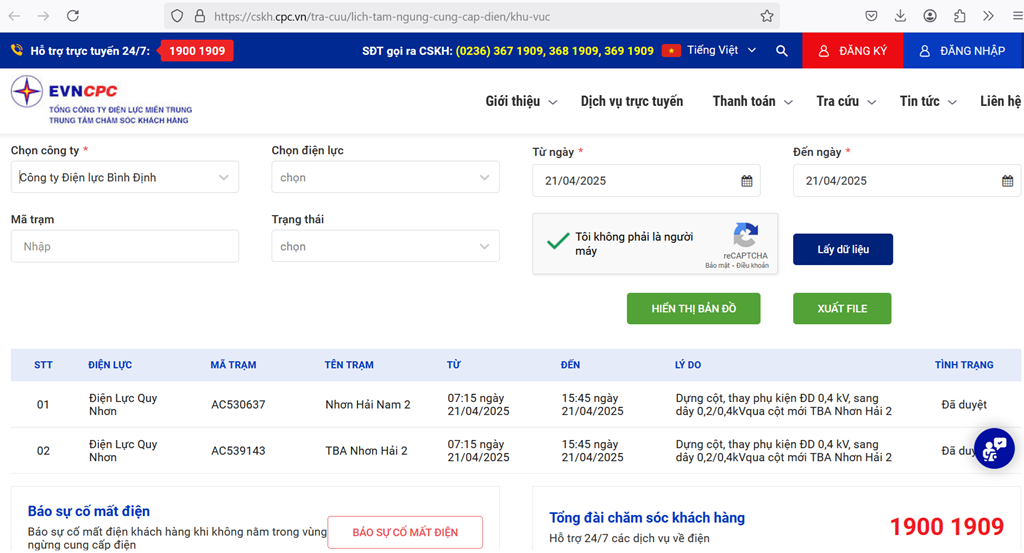Open the Chọn điện lực dropdown
Viewport: 1024px width, 553px height.
pos(385,177)
